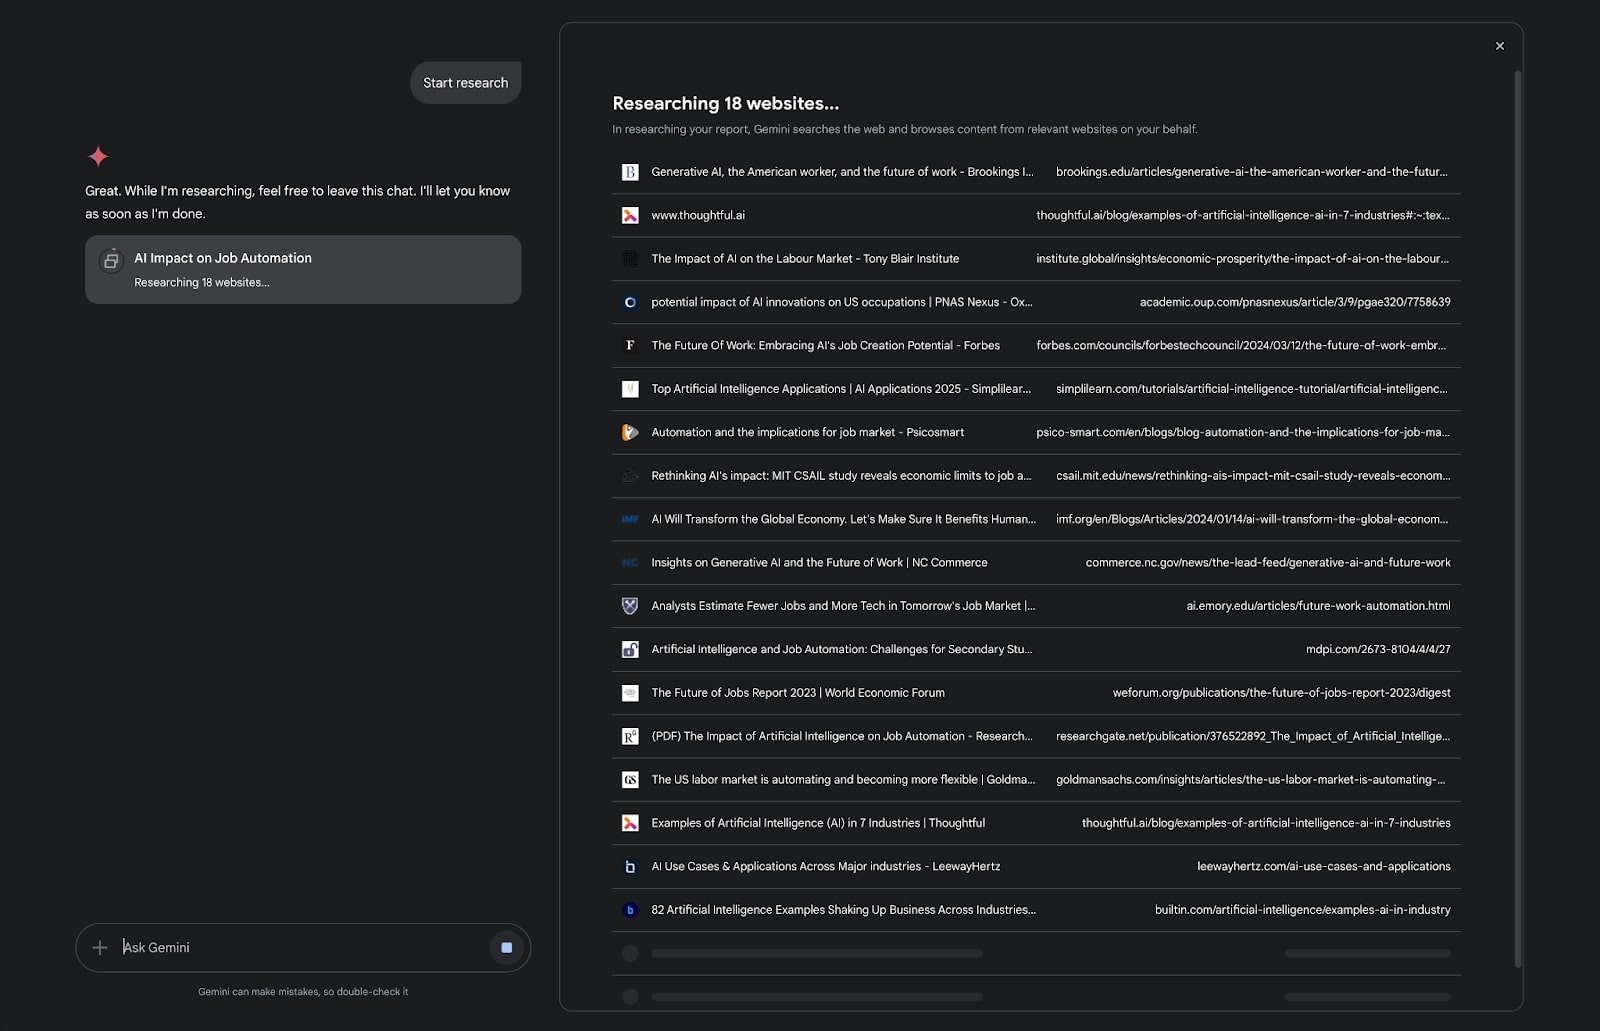Click the sources panel vertical scrollbar
The width and height of the screenshot is (1600, 1031).
[x=1518, y=520]
